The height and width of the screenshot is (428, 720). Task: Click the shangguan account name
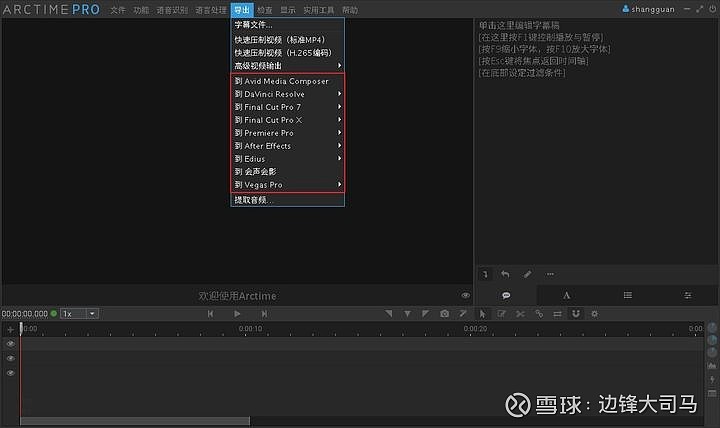click(653, 9)
